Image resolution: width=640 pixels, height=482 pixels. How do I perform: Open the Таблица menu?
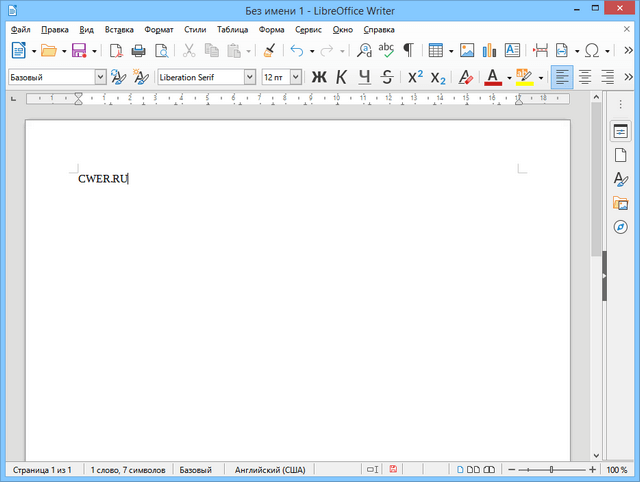(x=233, y=30)
